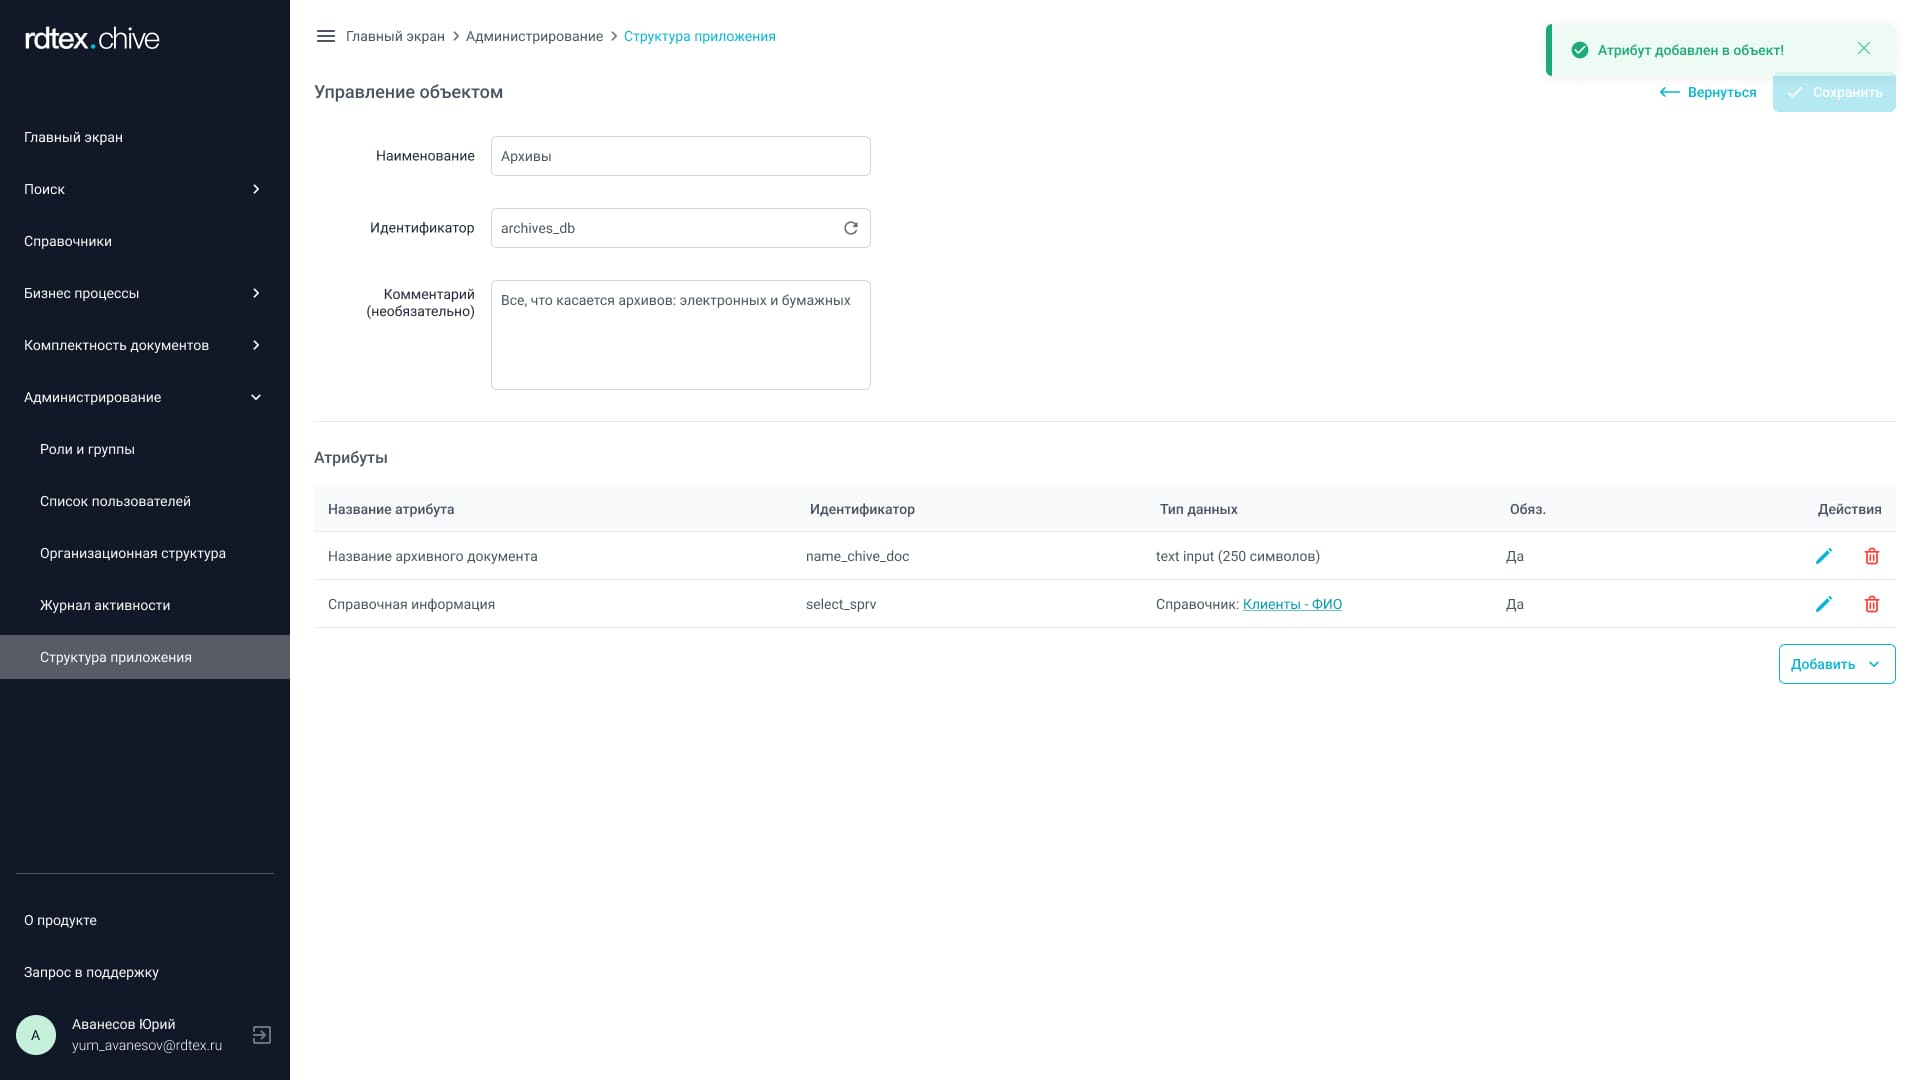Click the logout icon by the user profile

click(x=262, y=1035)
